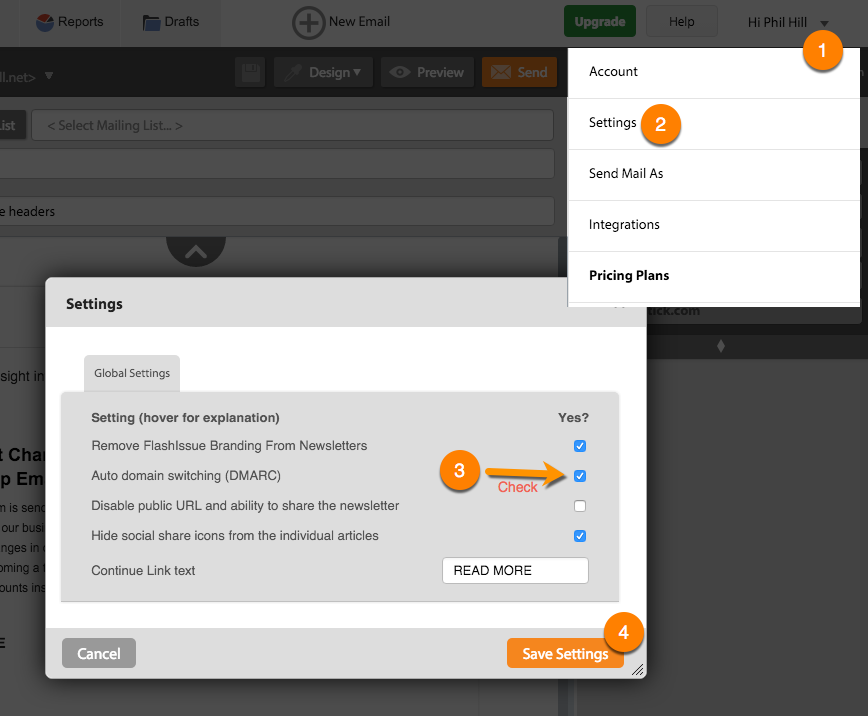This screenshot has width=868, height=716.
Task: Select Settings from the user menu
Action: (612, 123)
